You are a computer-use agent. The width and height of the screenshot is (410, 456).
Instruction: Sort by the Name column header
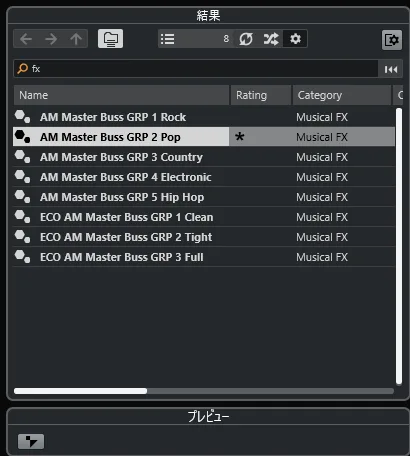(121, 95)
